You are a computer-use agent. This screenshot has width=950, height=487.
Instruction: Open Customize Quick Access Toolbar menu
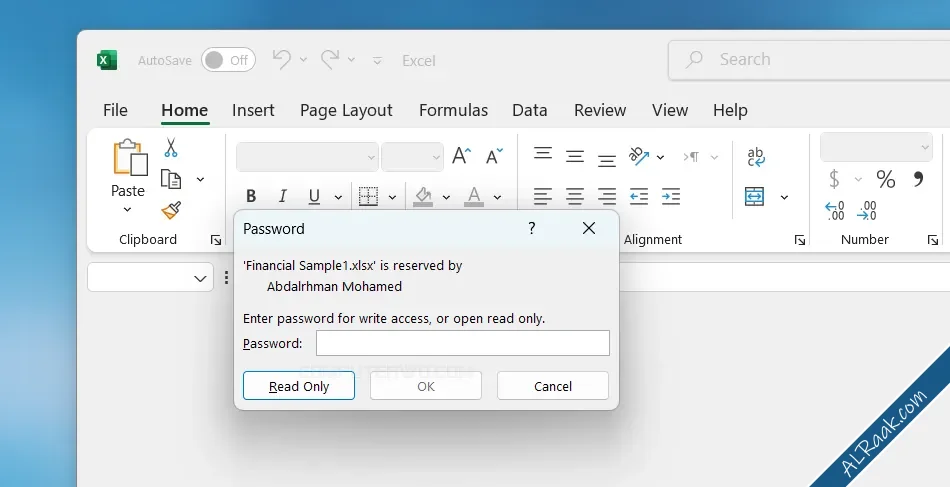pos(377,61)
